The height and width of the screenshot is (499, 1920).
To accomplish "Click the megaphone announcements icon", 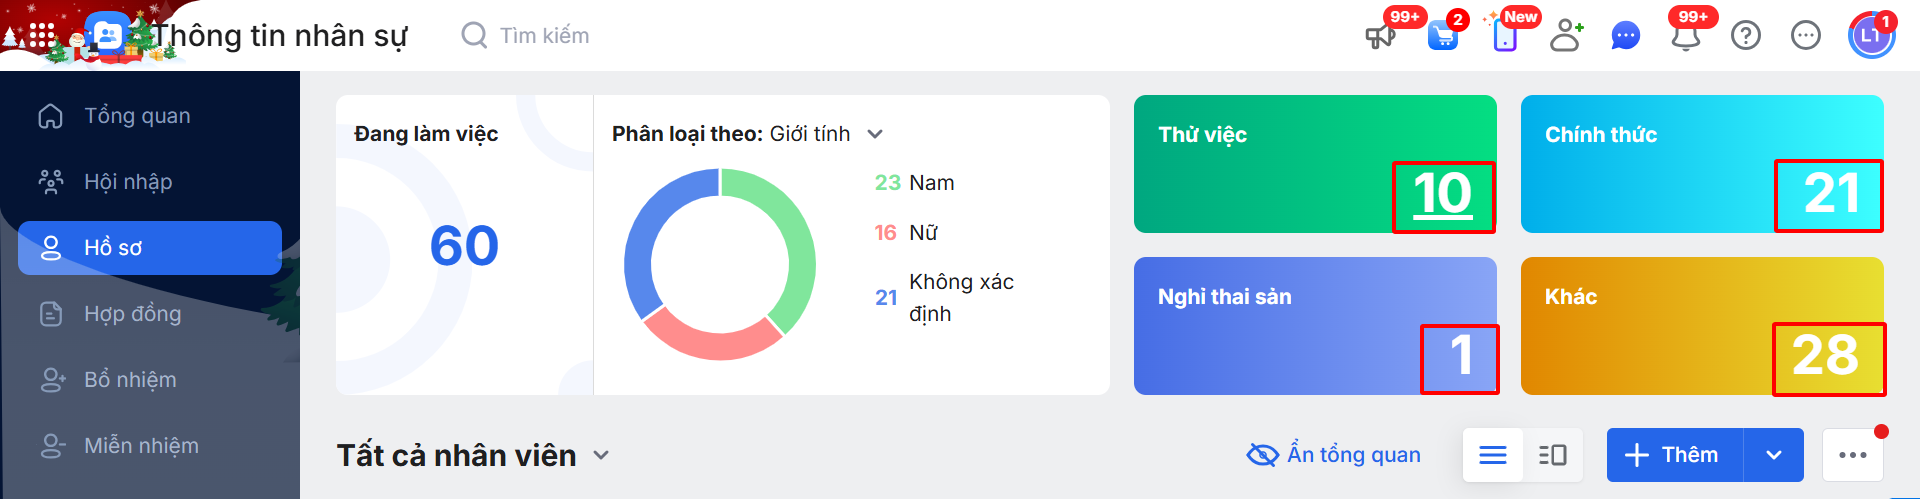I will [1380, 36].
